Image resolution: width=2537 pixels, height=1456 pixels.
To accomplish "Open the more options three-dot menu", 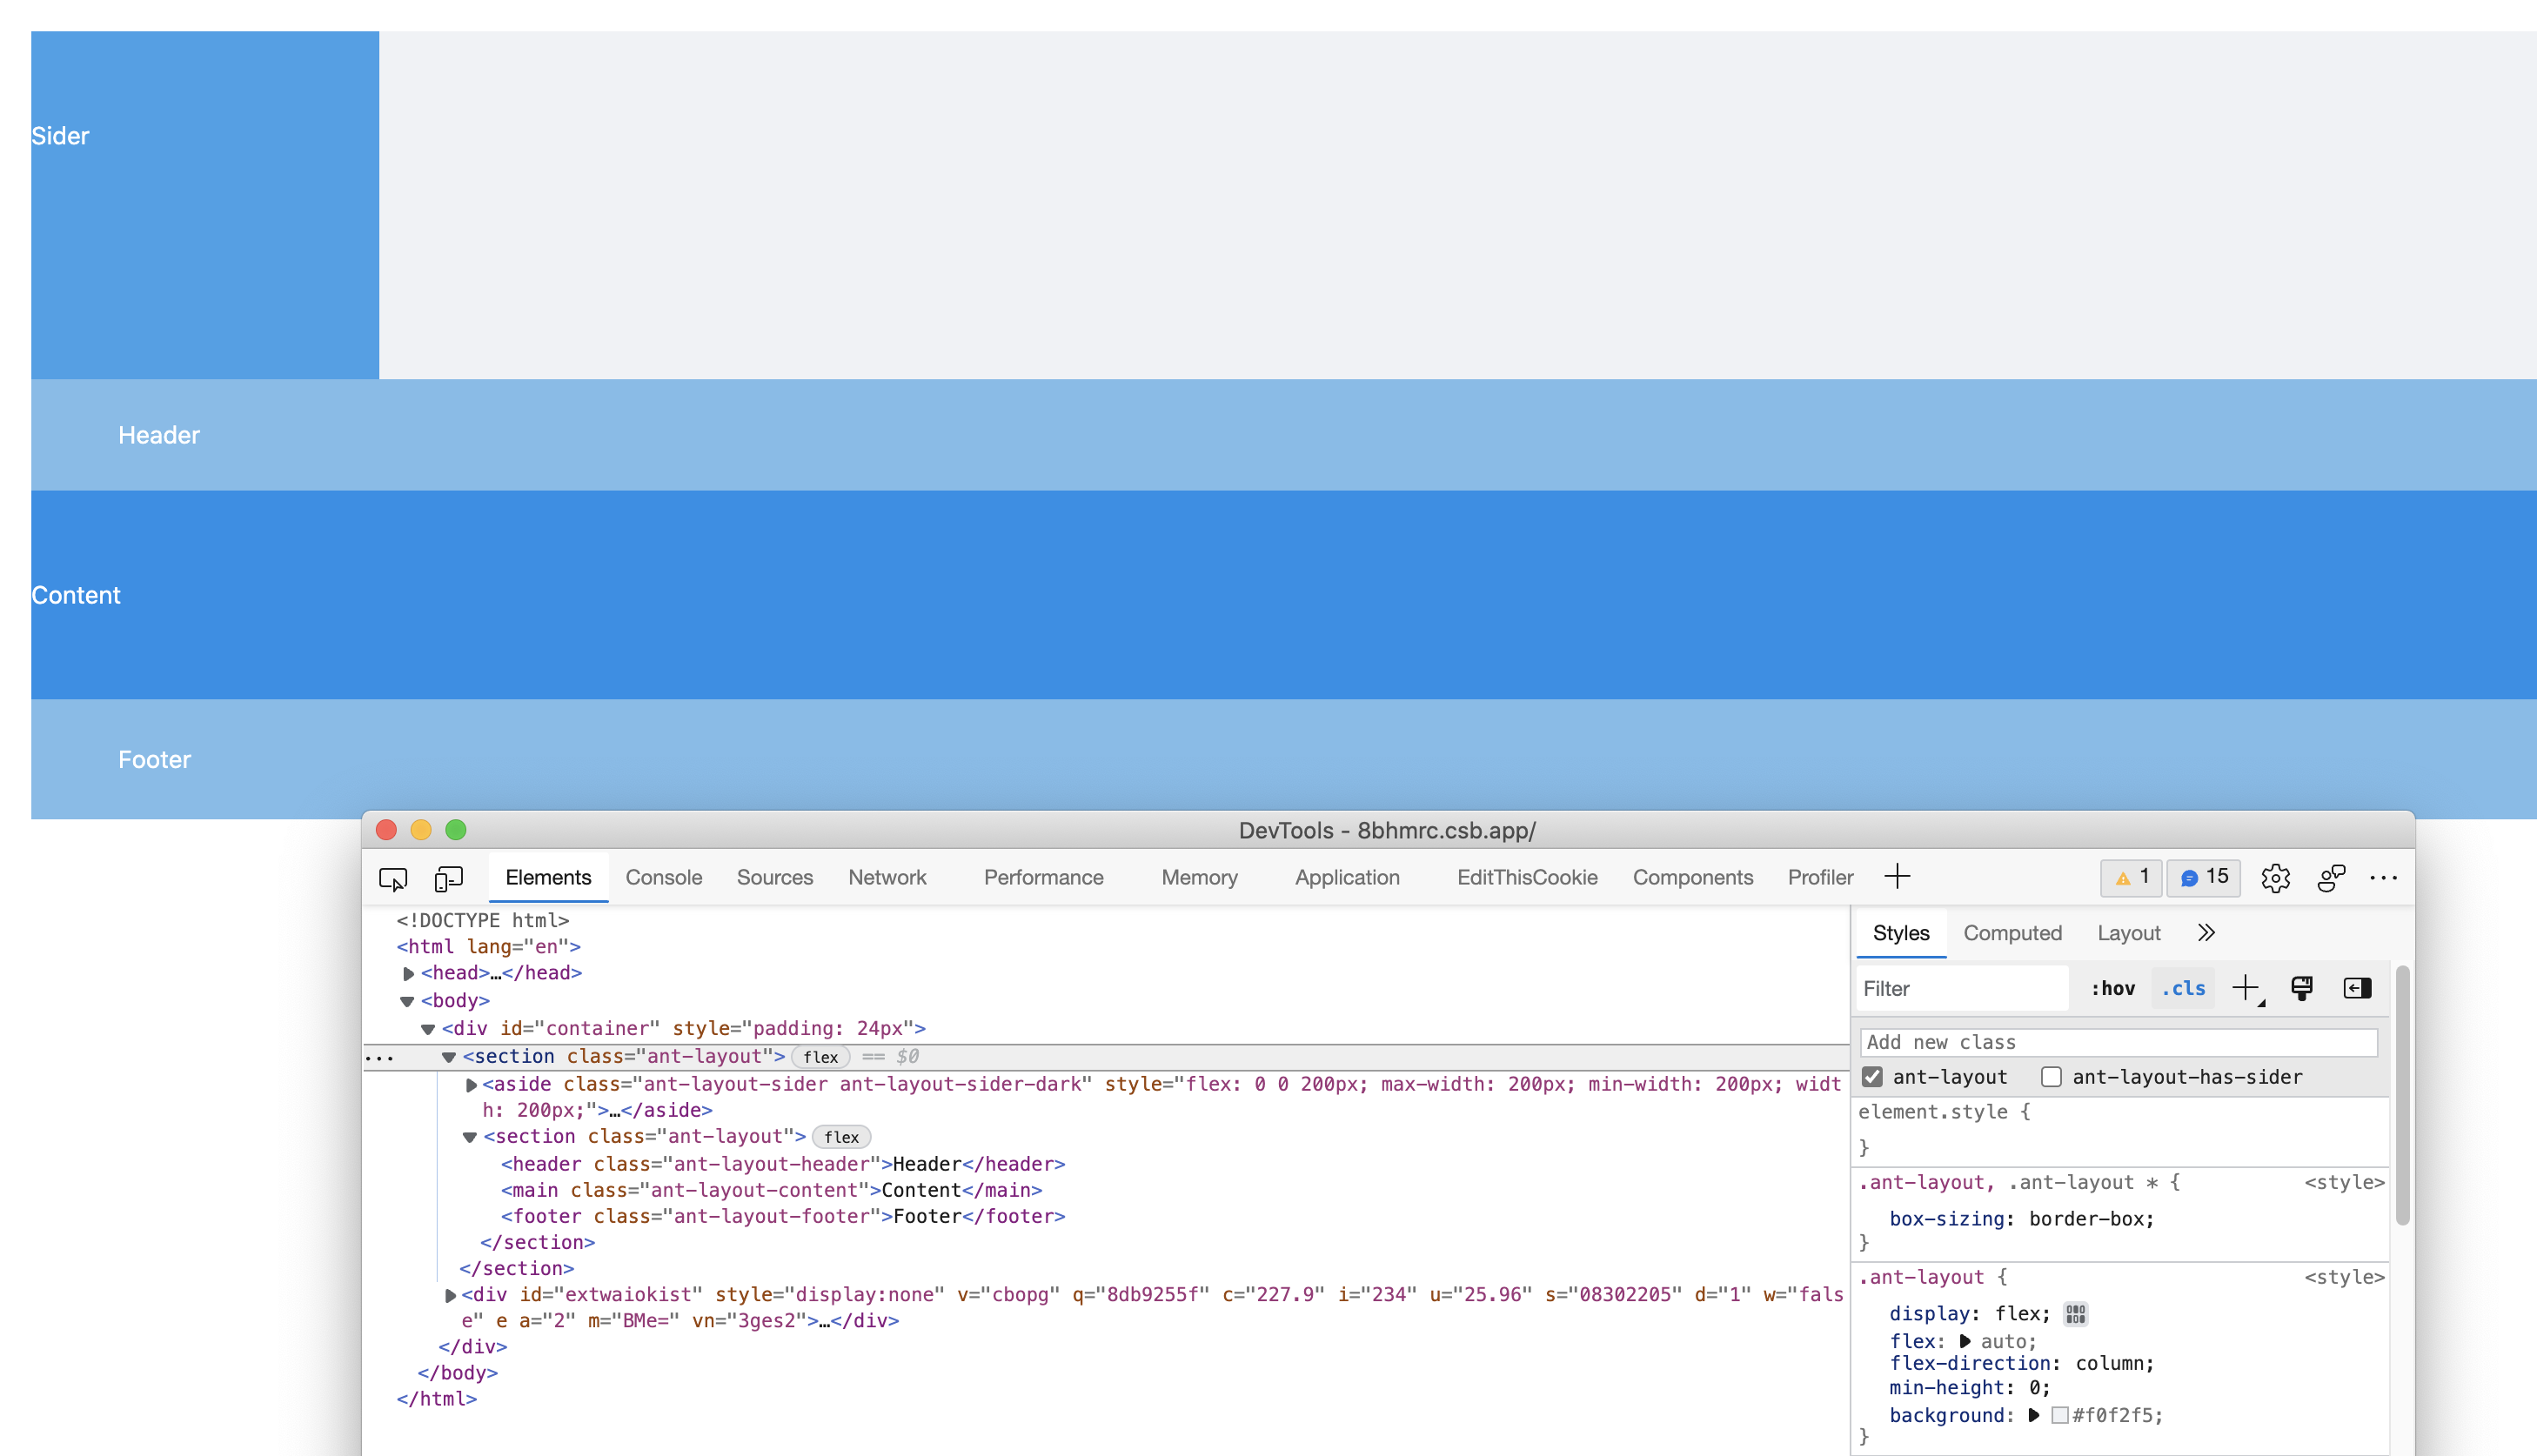I will point(2385,878).
